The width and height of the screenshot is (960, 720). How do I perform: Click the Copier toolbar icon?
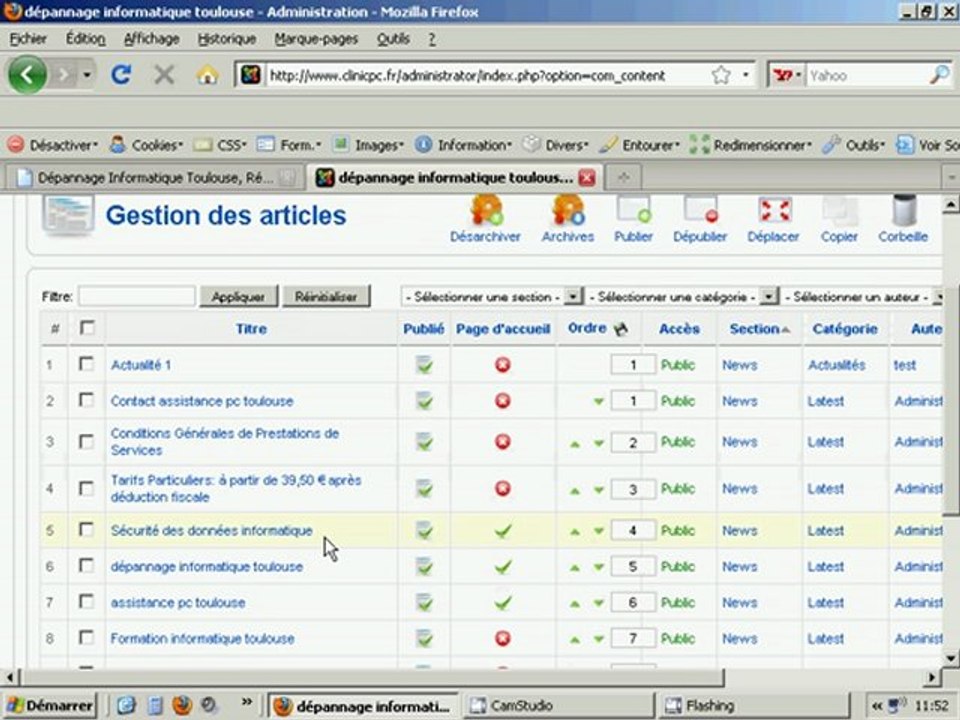[x=839, y=219]
